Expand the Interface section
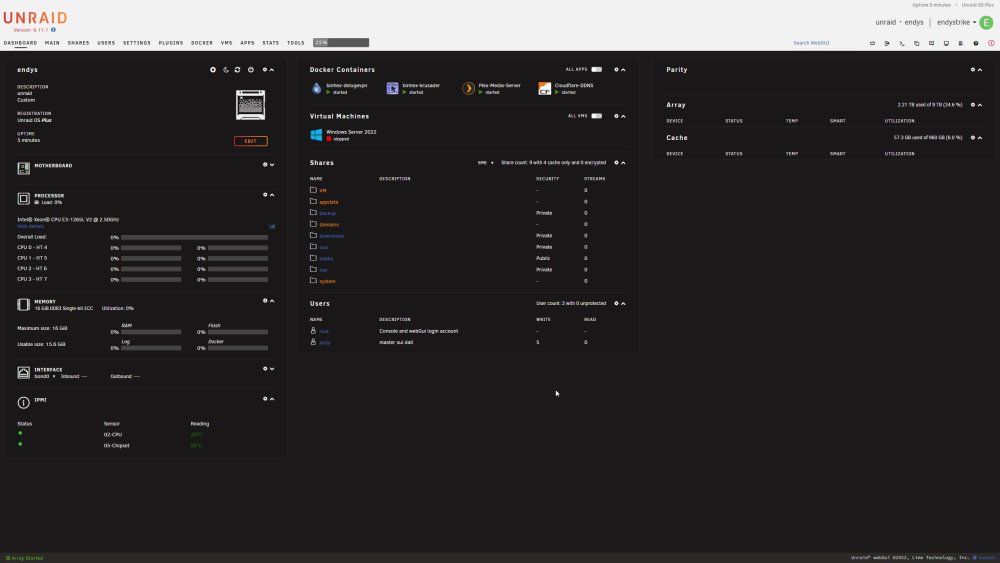The image size is (1000, 563). pos(272,369)
